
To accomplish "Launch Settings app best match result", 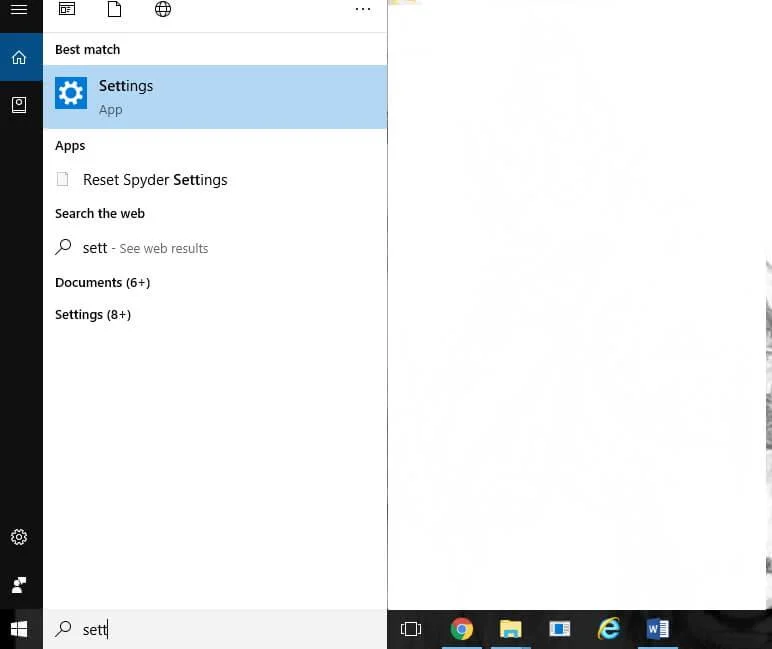I will (215, 97).
